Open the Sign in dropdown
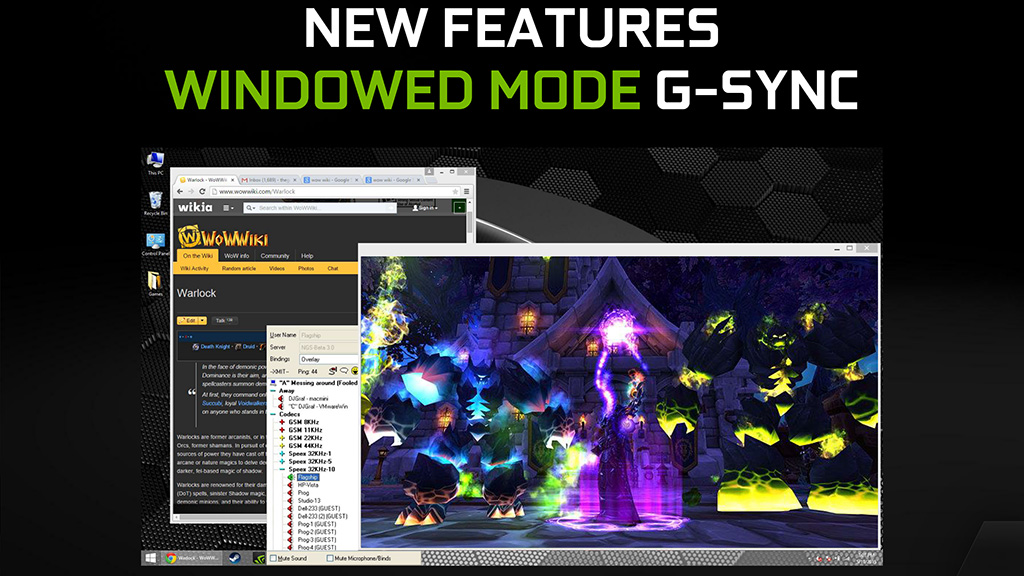 (x=425, y=208)
